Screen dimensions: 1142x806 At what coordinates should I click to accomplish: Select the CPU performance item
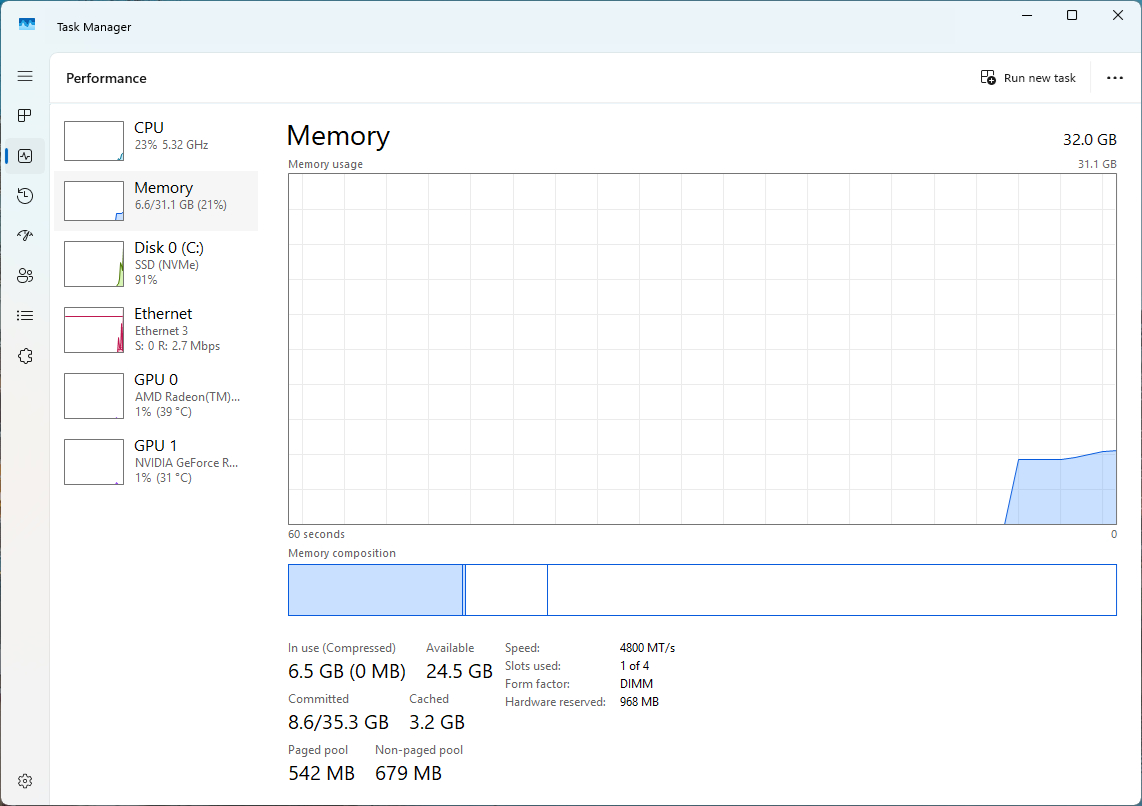pos(156,141)
